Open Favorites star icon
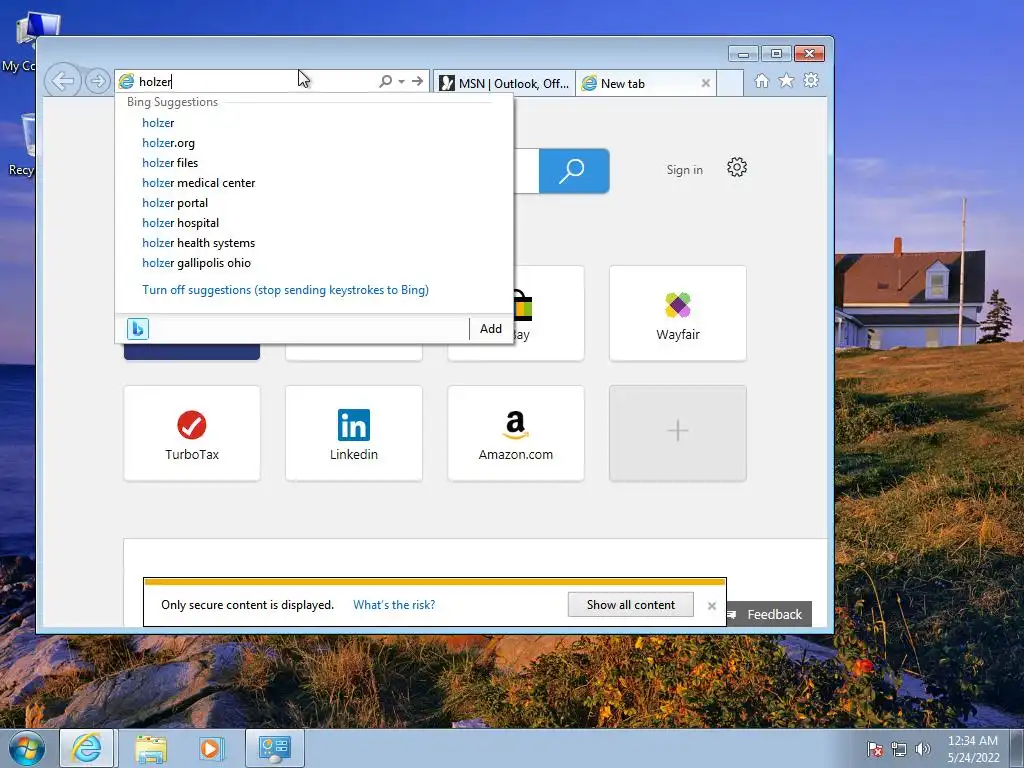 786,80
